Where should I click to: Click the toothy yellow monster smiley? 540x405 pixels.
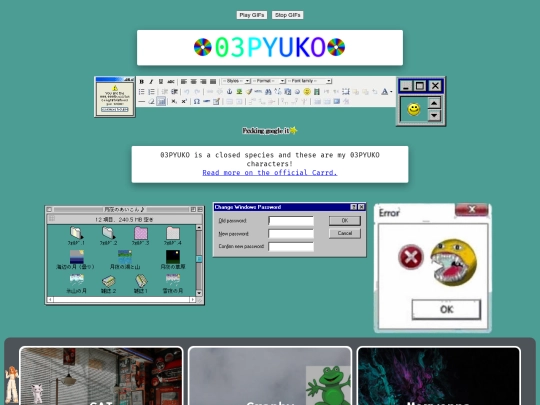click(453, 262)
